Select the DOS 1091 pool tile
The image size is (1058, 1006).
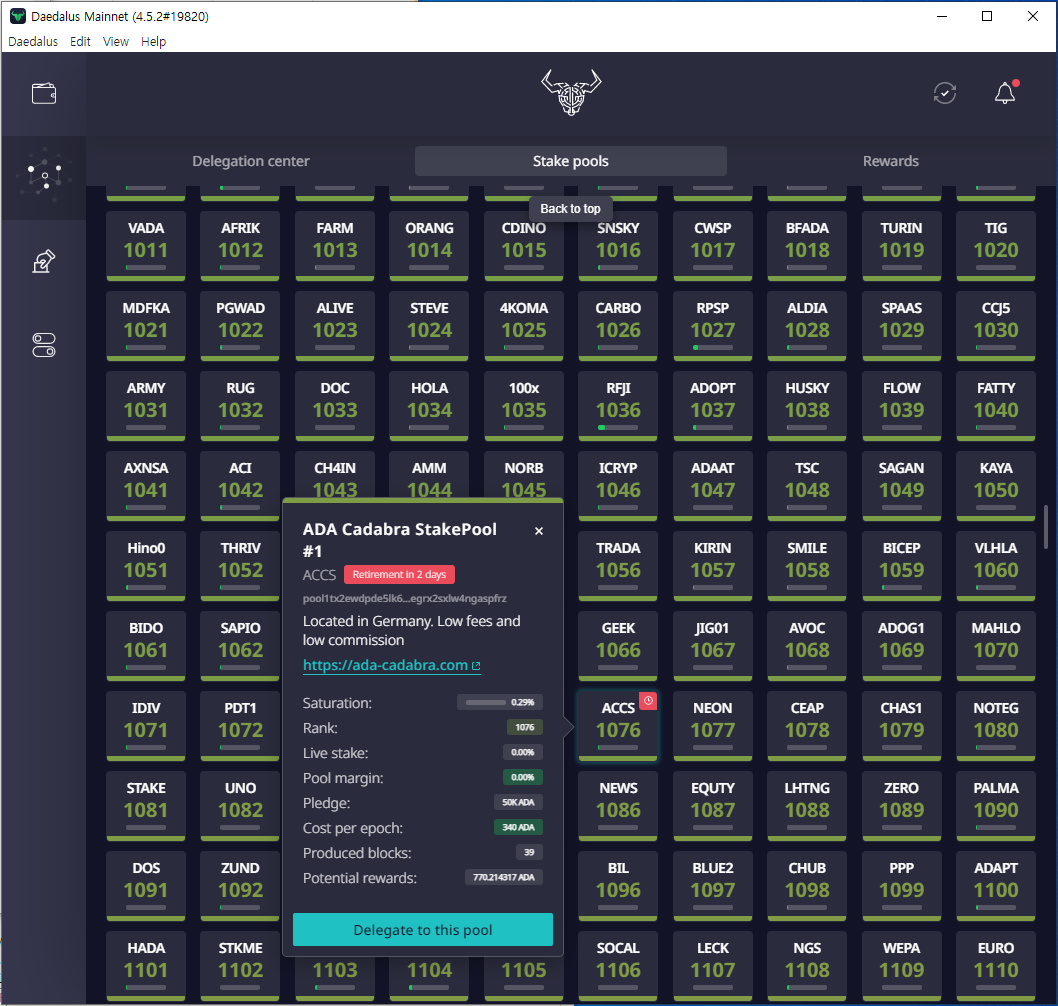pos(146,886)
